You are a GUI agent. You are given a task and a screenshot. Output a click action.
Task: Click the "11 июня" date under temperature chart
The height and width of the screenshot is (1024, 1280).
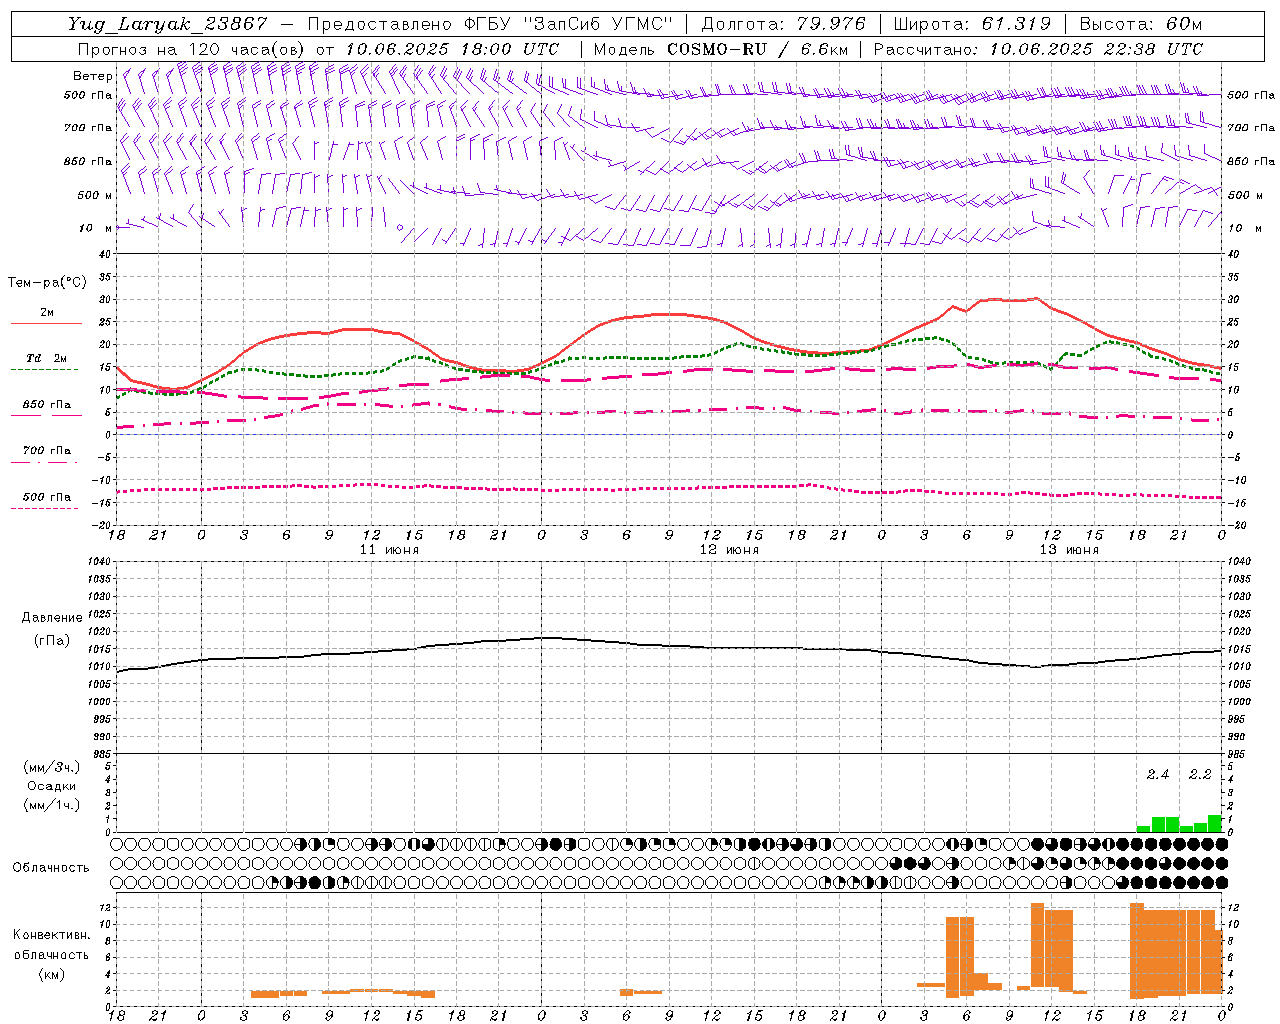(389, 550)
